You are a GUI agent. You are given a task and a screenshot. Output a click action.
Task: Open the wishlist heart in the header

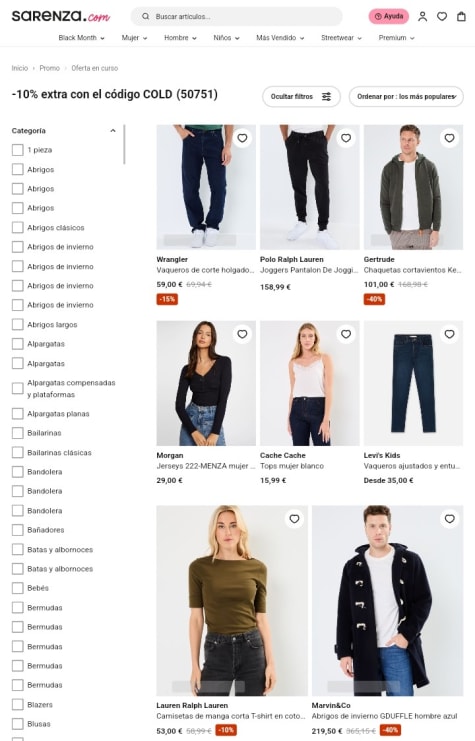click(x=442, y=17)
